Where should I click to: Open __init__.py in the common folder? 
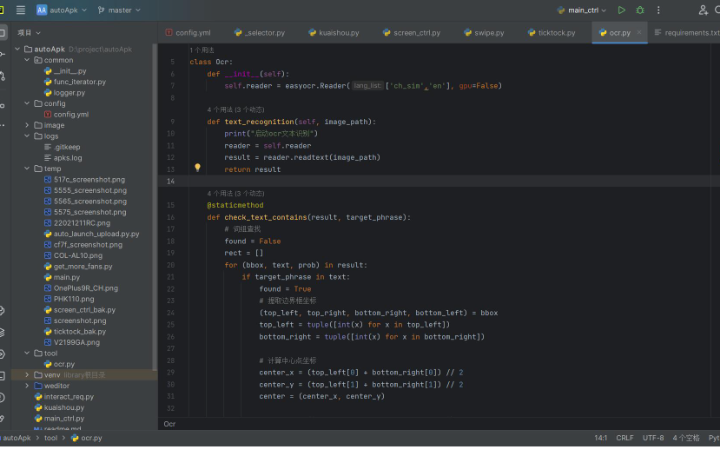pyautogui.click(x=65, y=71)
